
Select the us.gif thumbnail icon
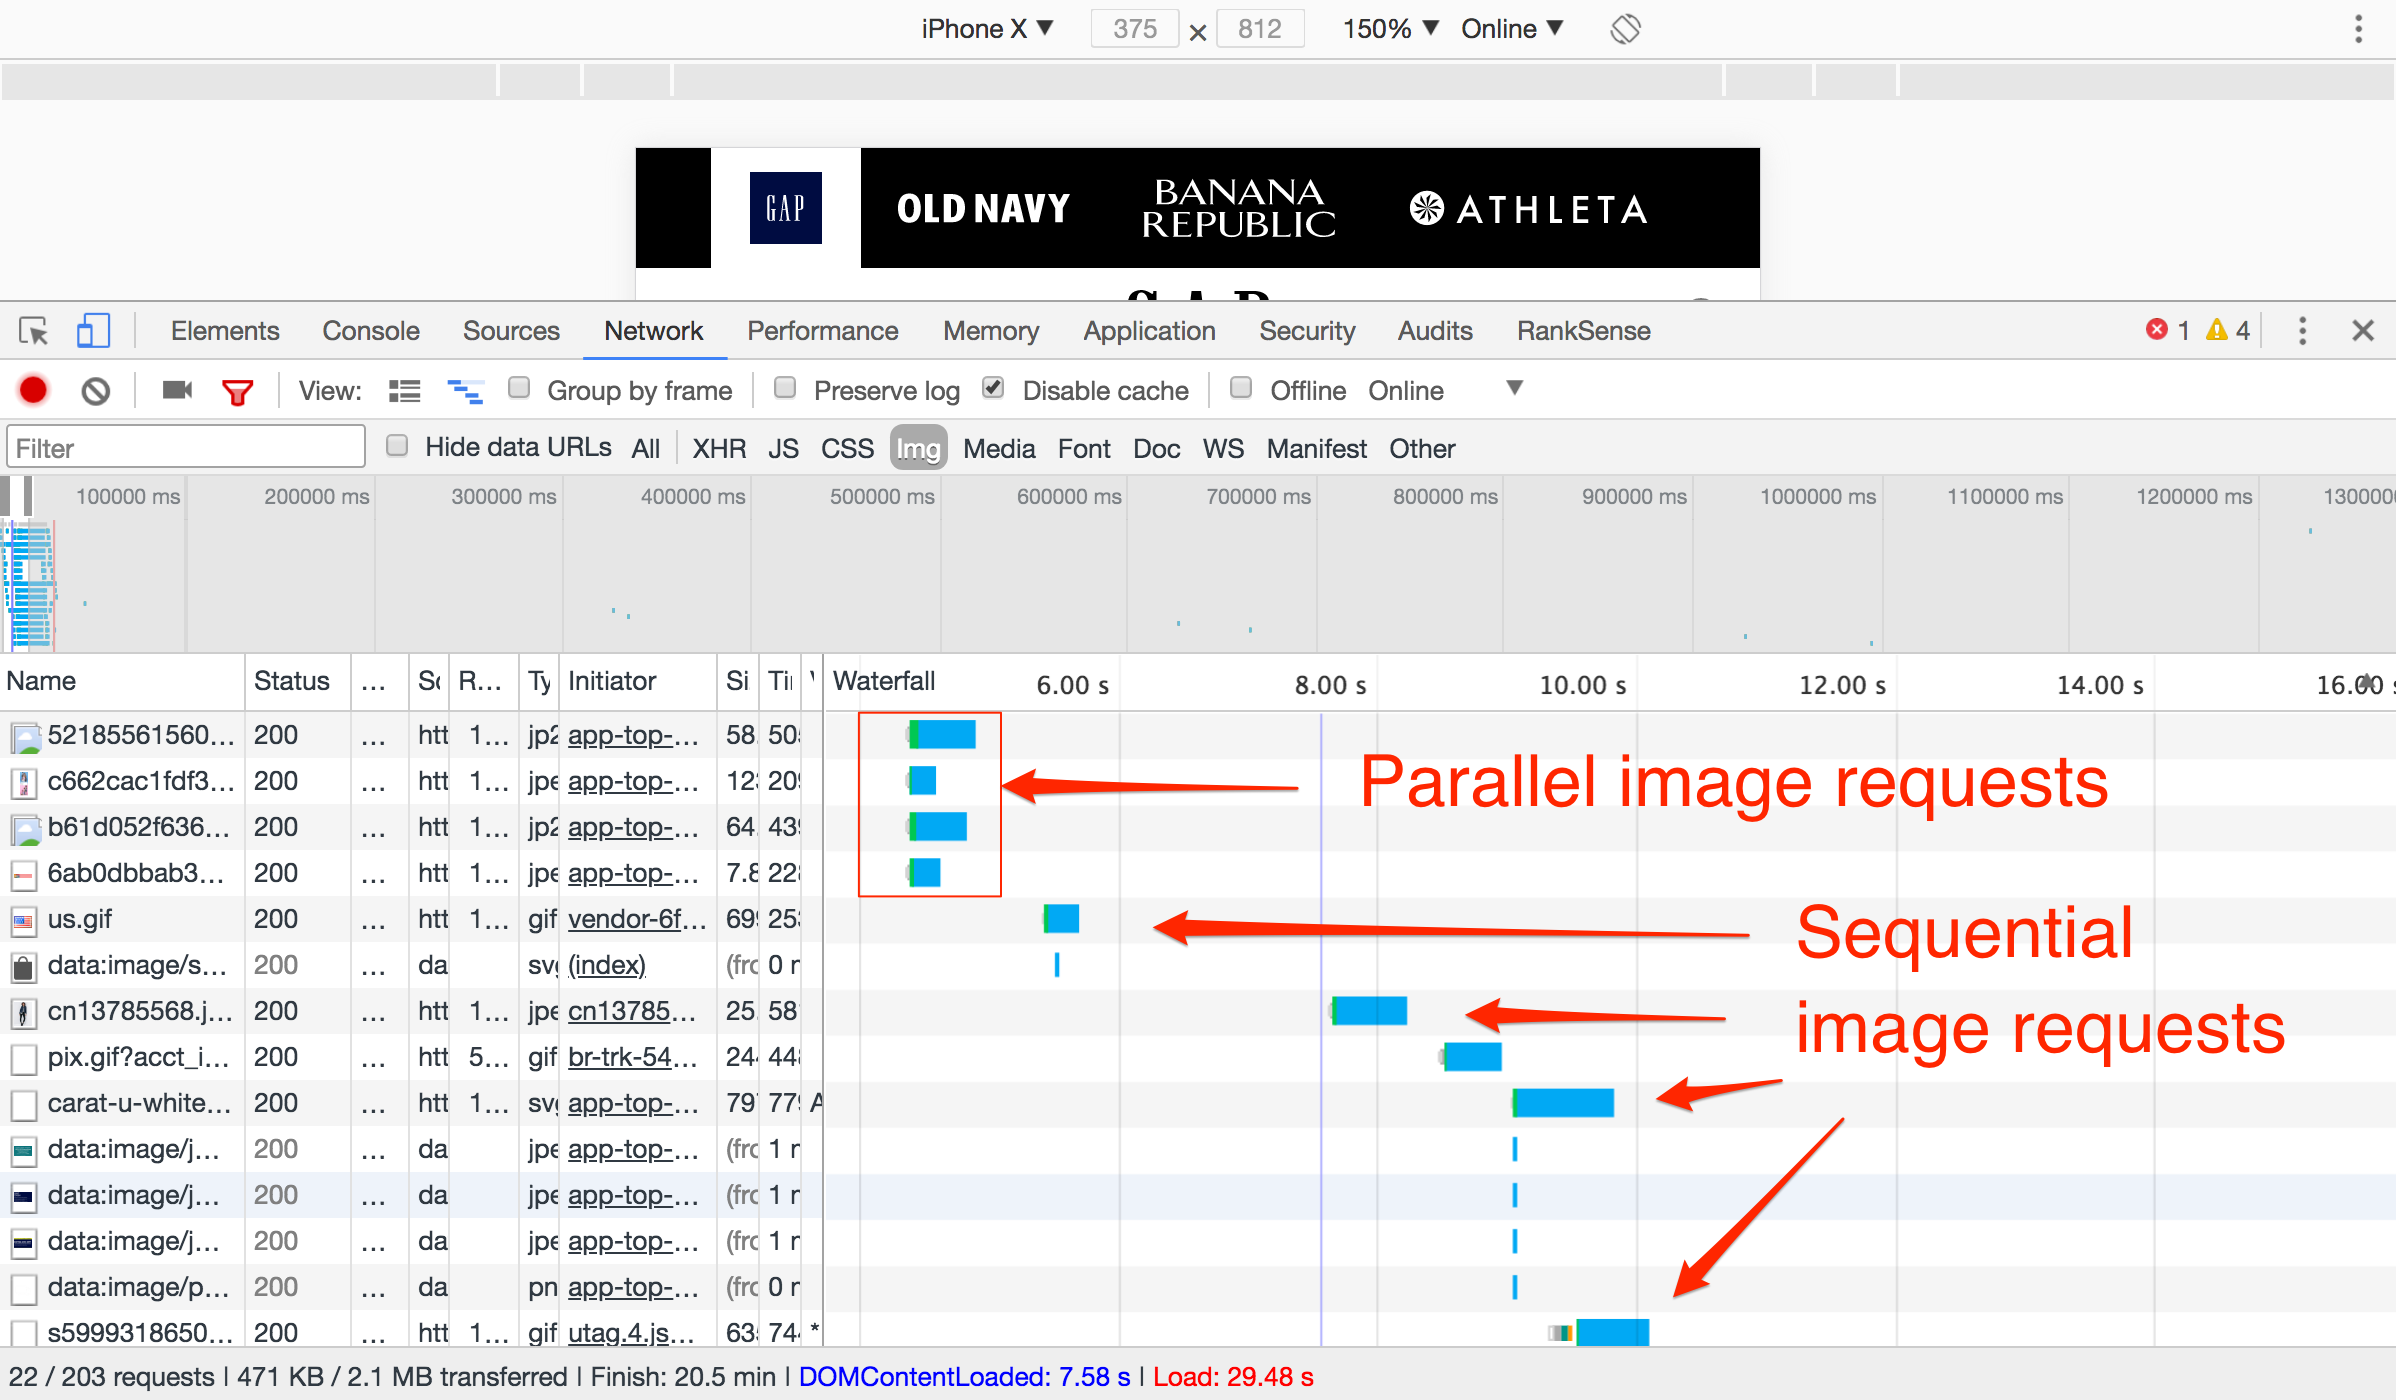[23, 920]
